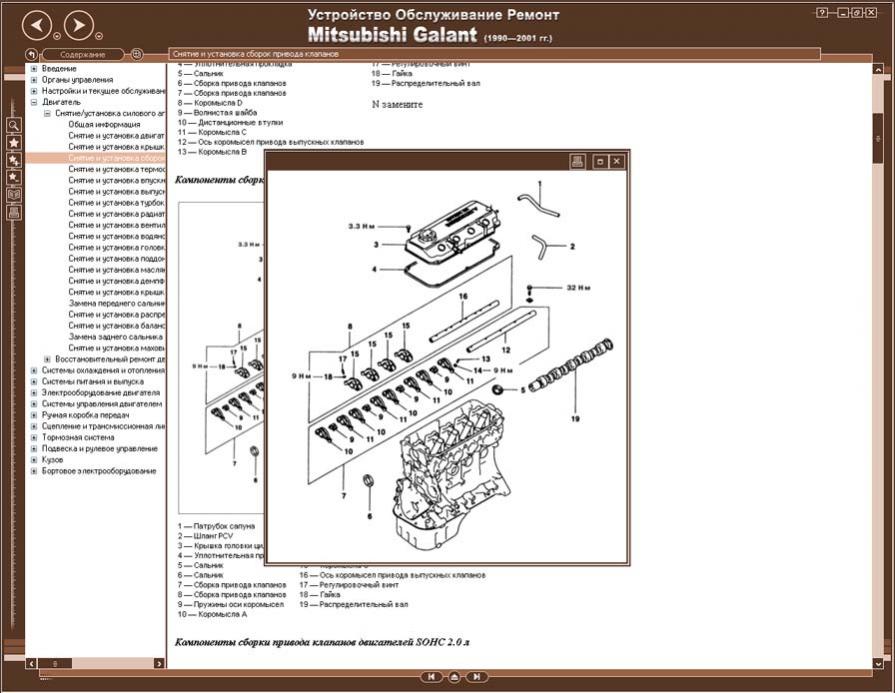Click legend entry 1 — Патрубок сапуна

point(216,526)
